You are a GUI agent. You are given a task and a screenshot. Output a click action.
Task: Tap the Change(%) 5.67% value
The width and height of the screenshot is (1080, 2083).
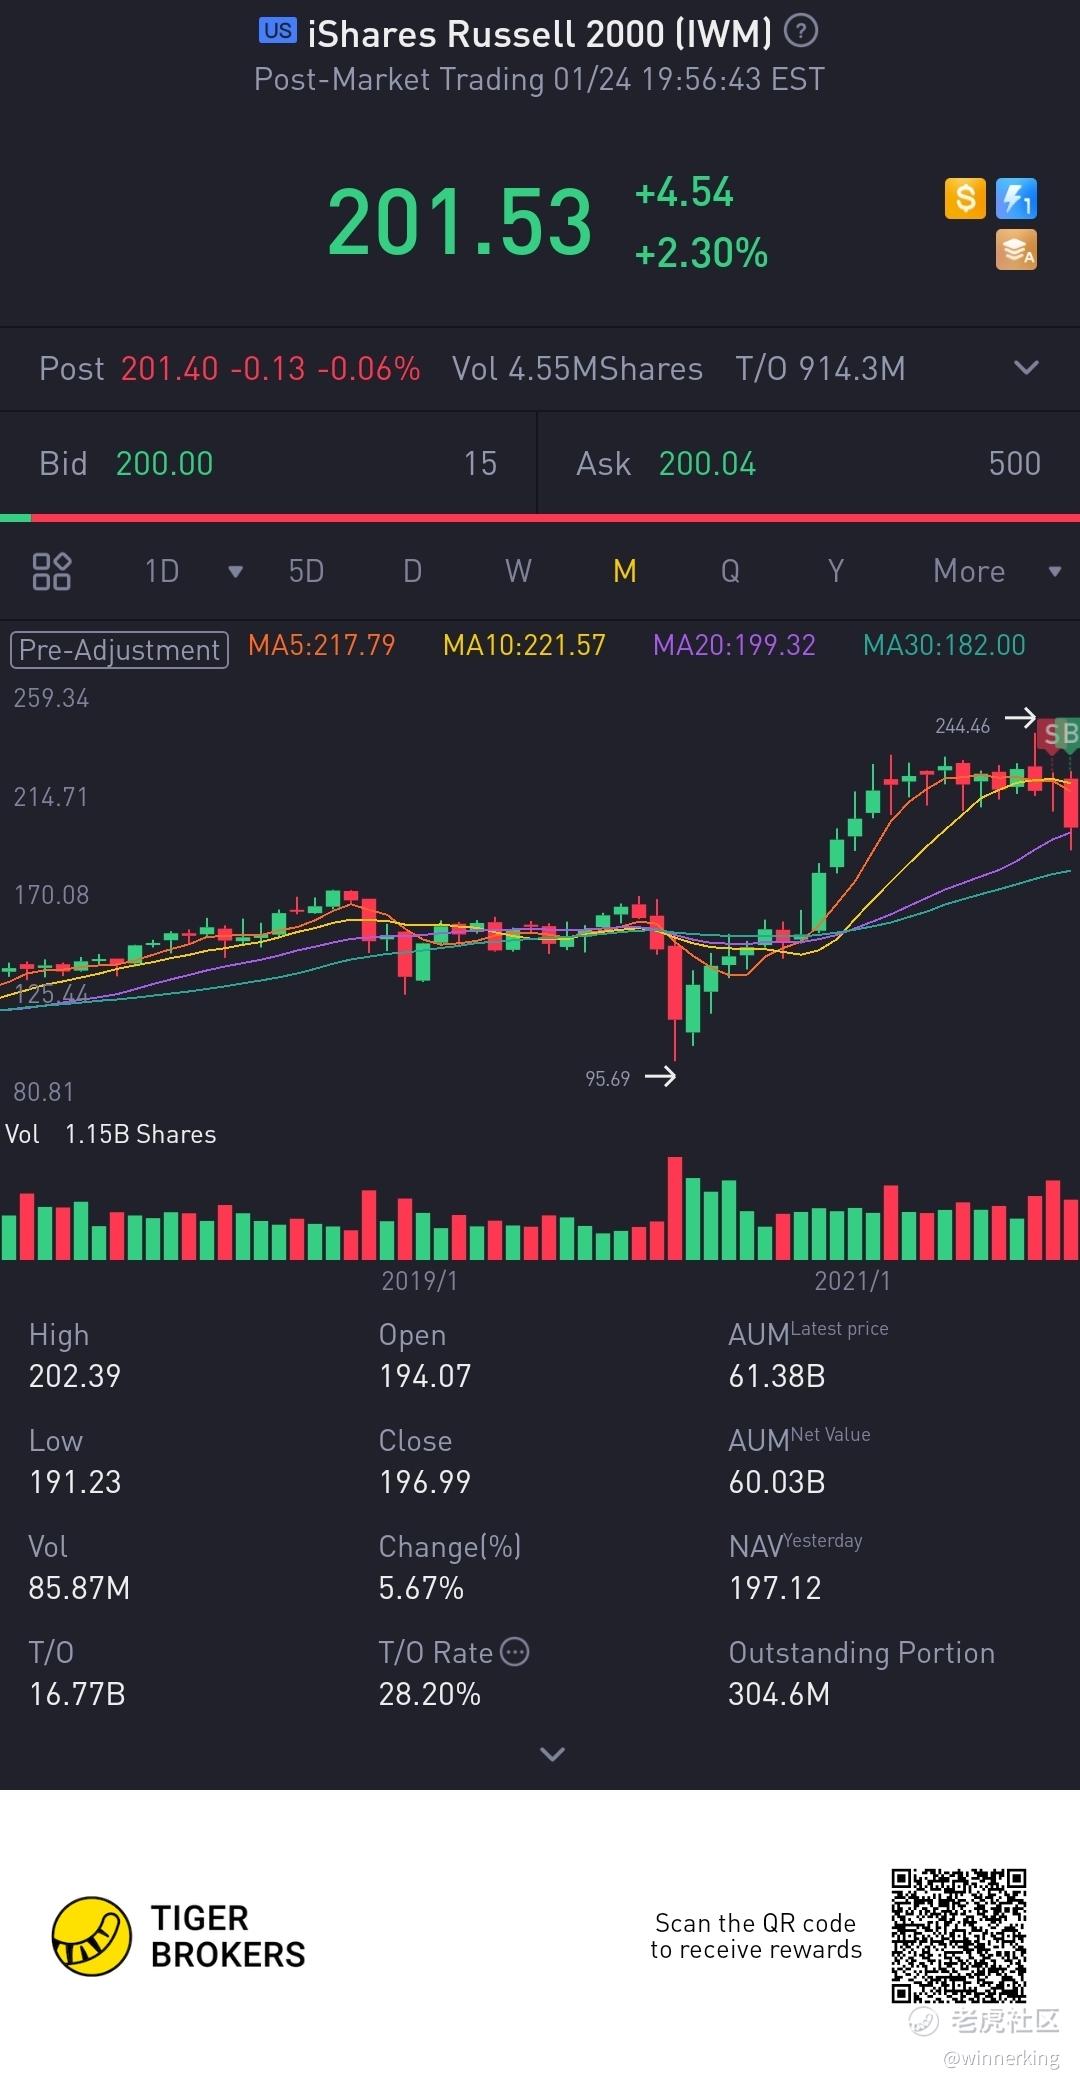click(x=421, y=1588)
